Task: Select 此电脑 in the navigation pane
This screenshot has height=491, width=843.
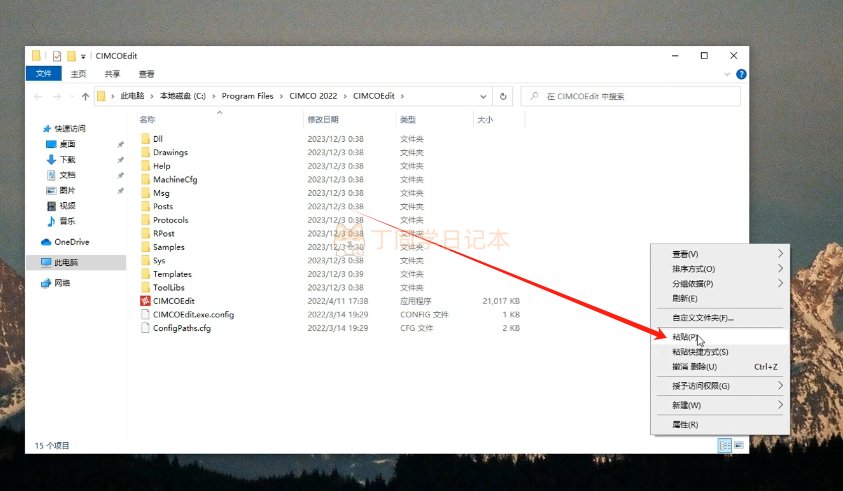Action: [66, 262]
